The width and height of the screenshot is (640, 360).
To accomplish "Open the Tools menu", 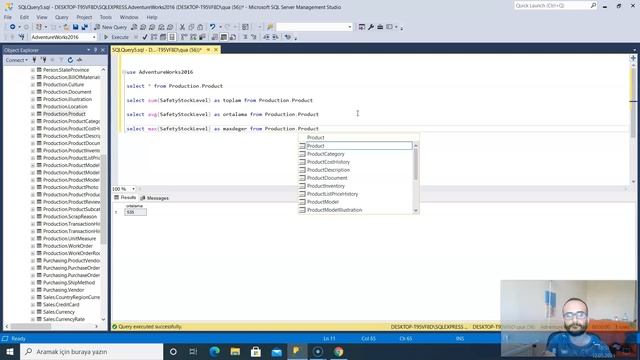I will tap(106, 17).
